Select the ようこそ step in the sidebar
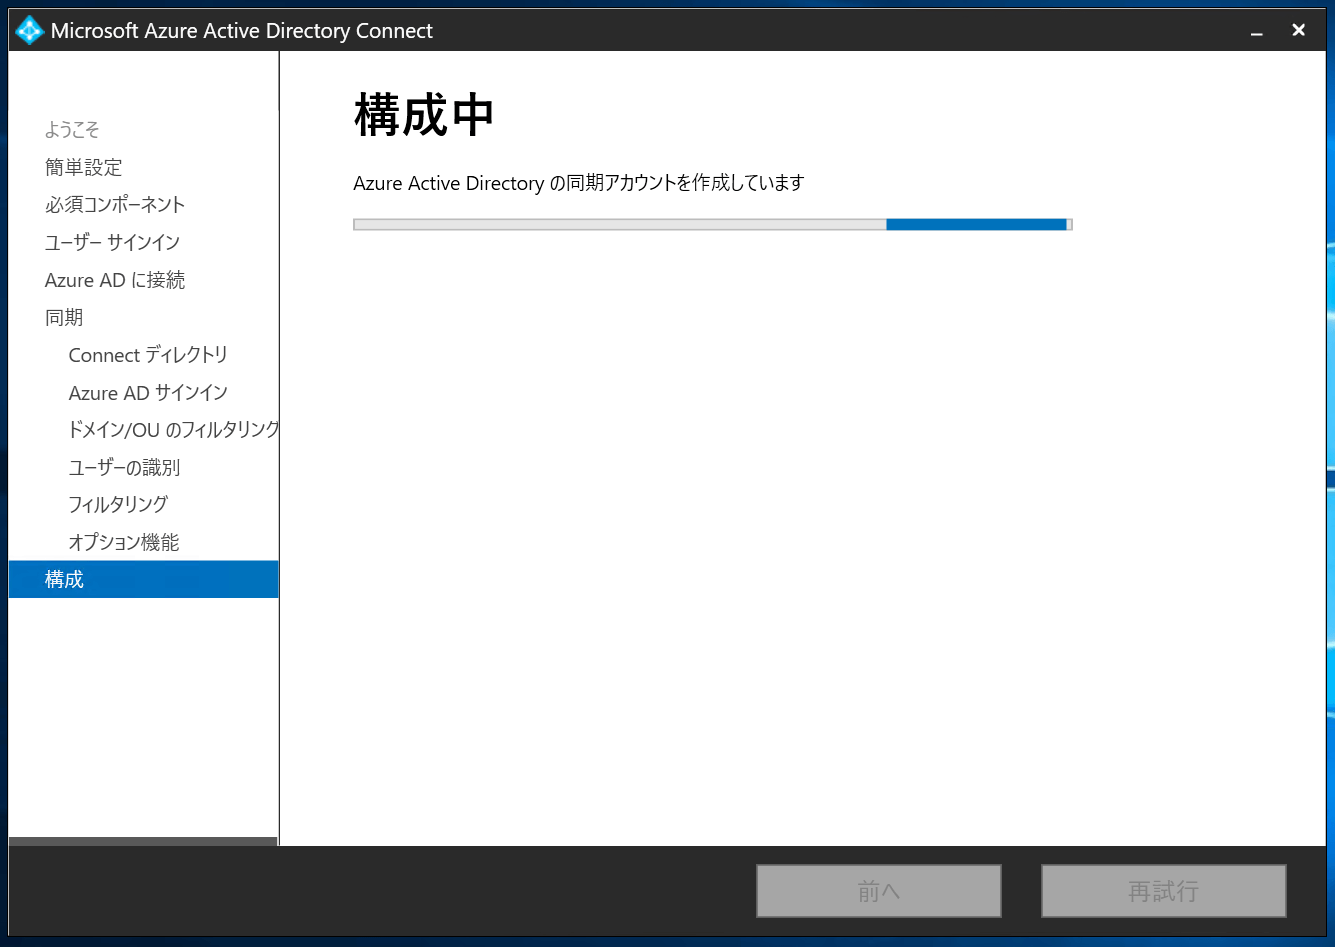This screenshot has height=947, width=1335. 72,130
